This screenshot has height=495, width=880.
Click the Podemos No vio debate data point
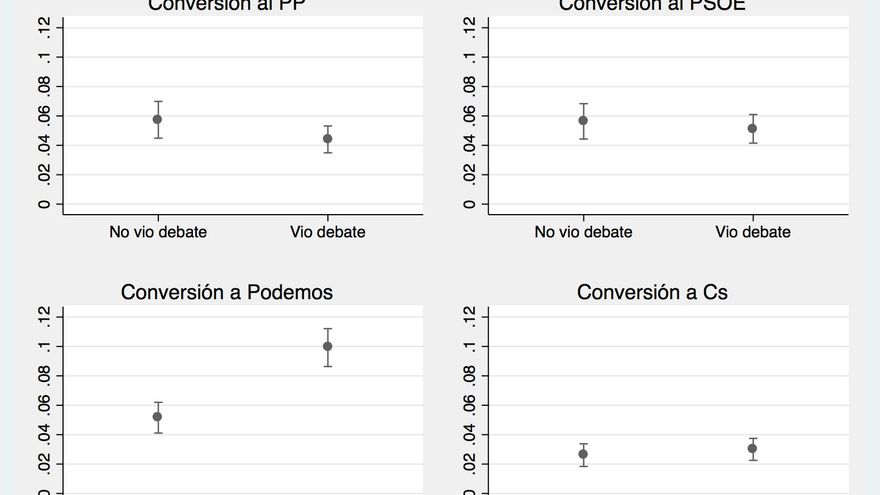point(158,417)
